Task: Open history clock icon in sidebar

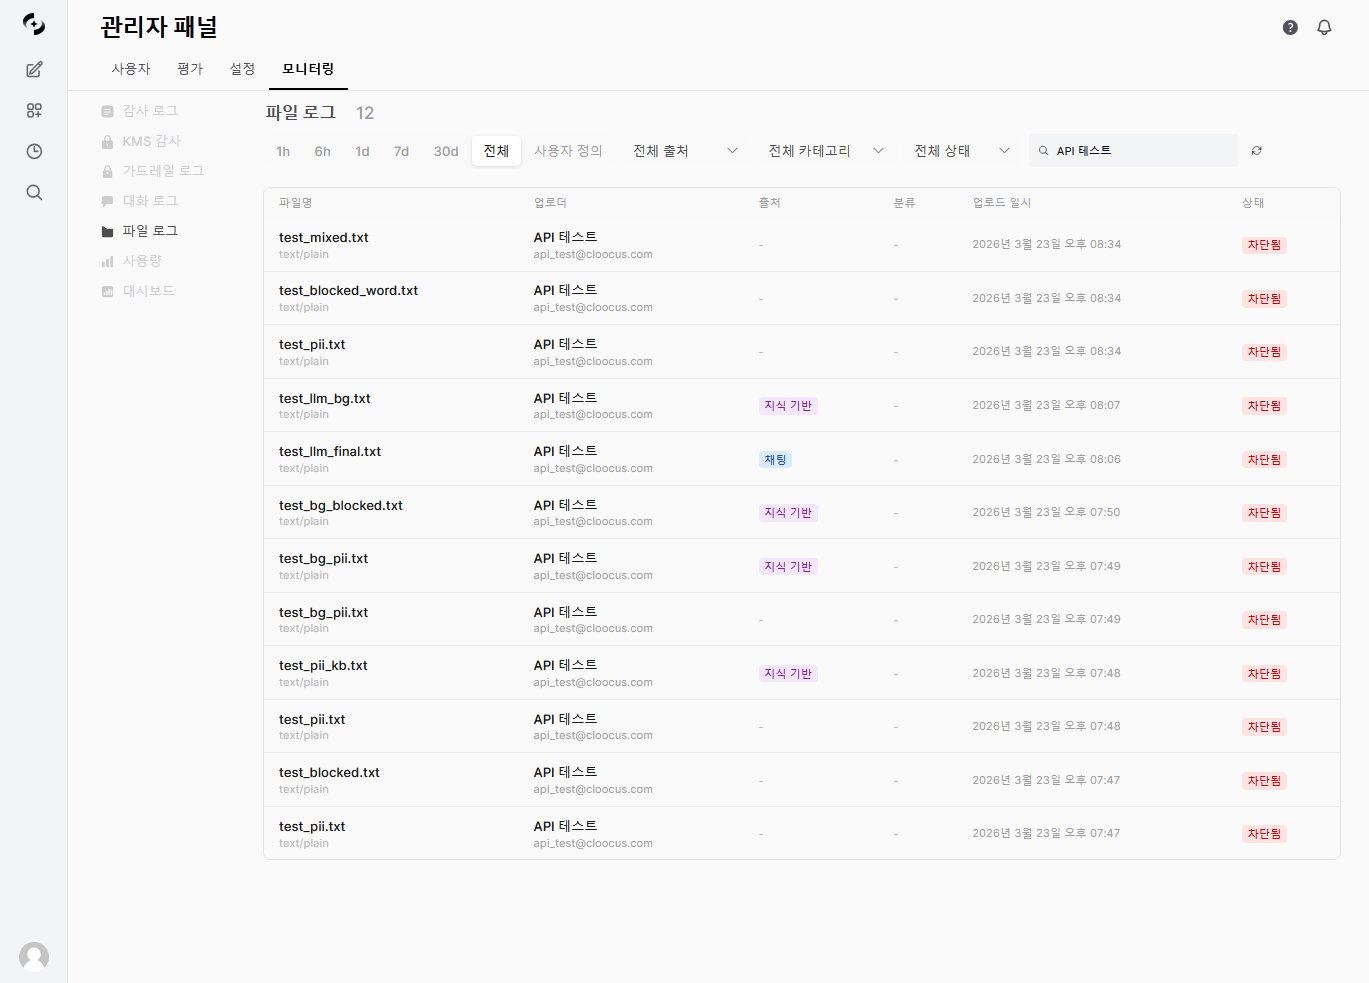Action: coord(34,151)
